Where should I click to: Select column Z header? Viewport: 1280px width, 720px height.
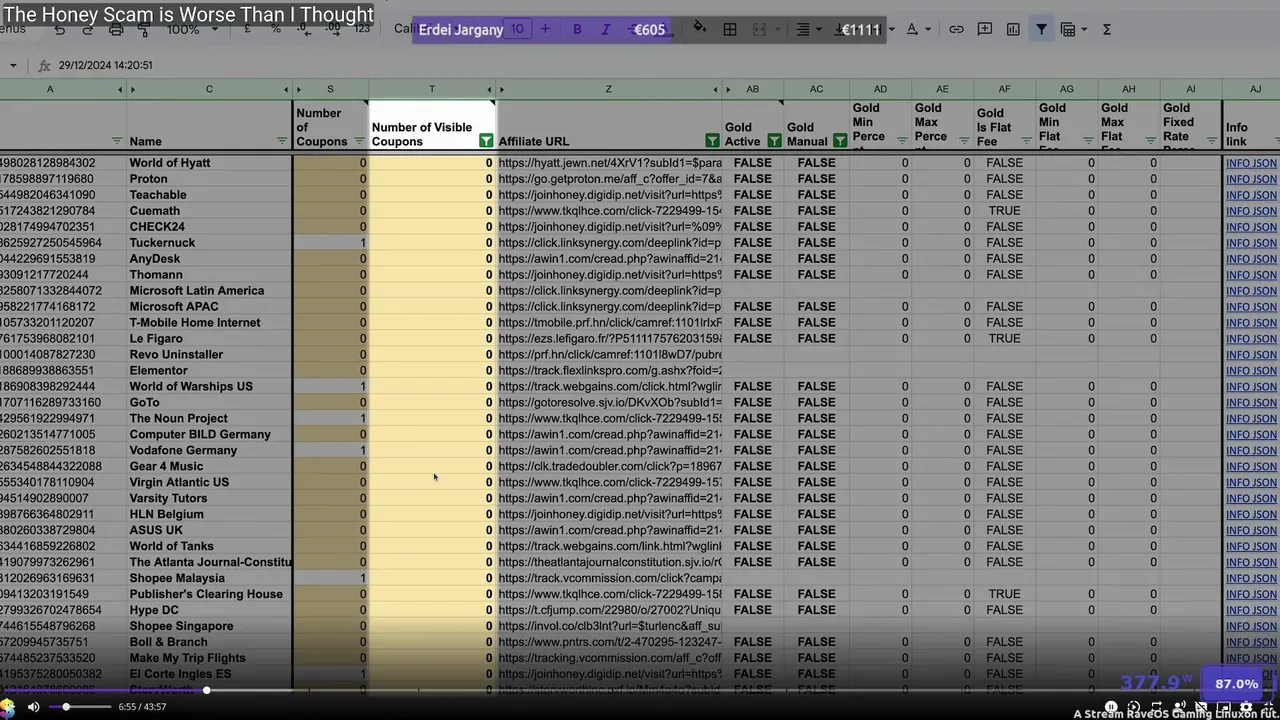tap(608, 90)
